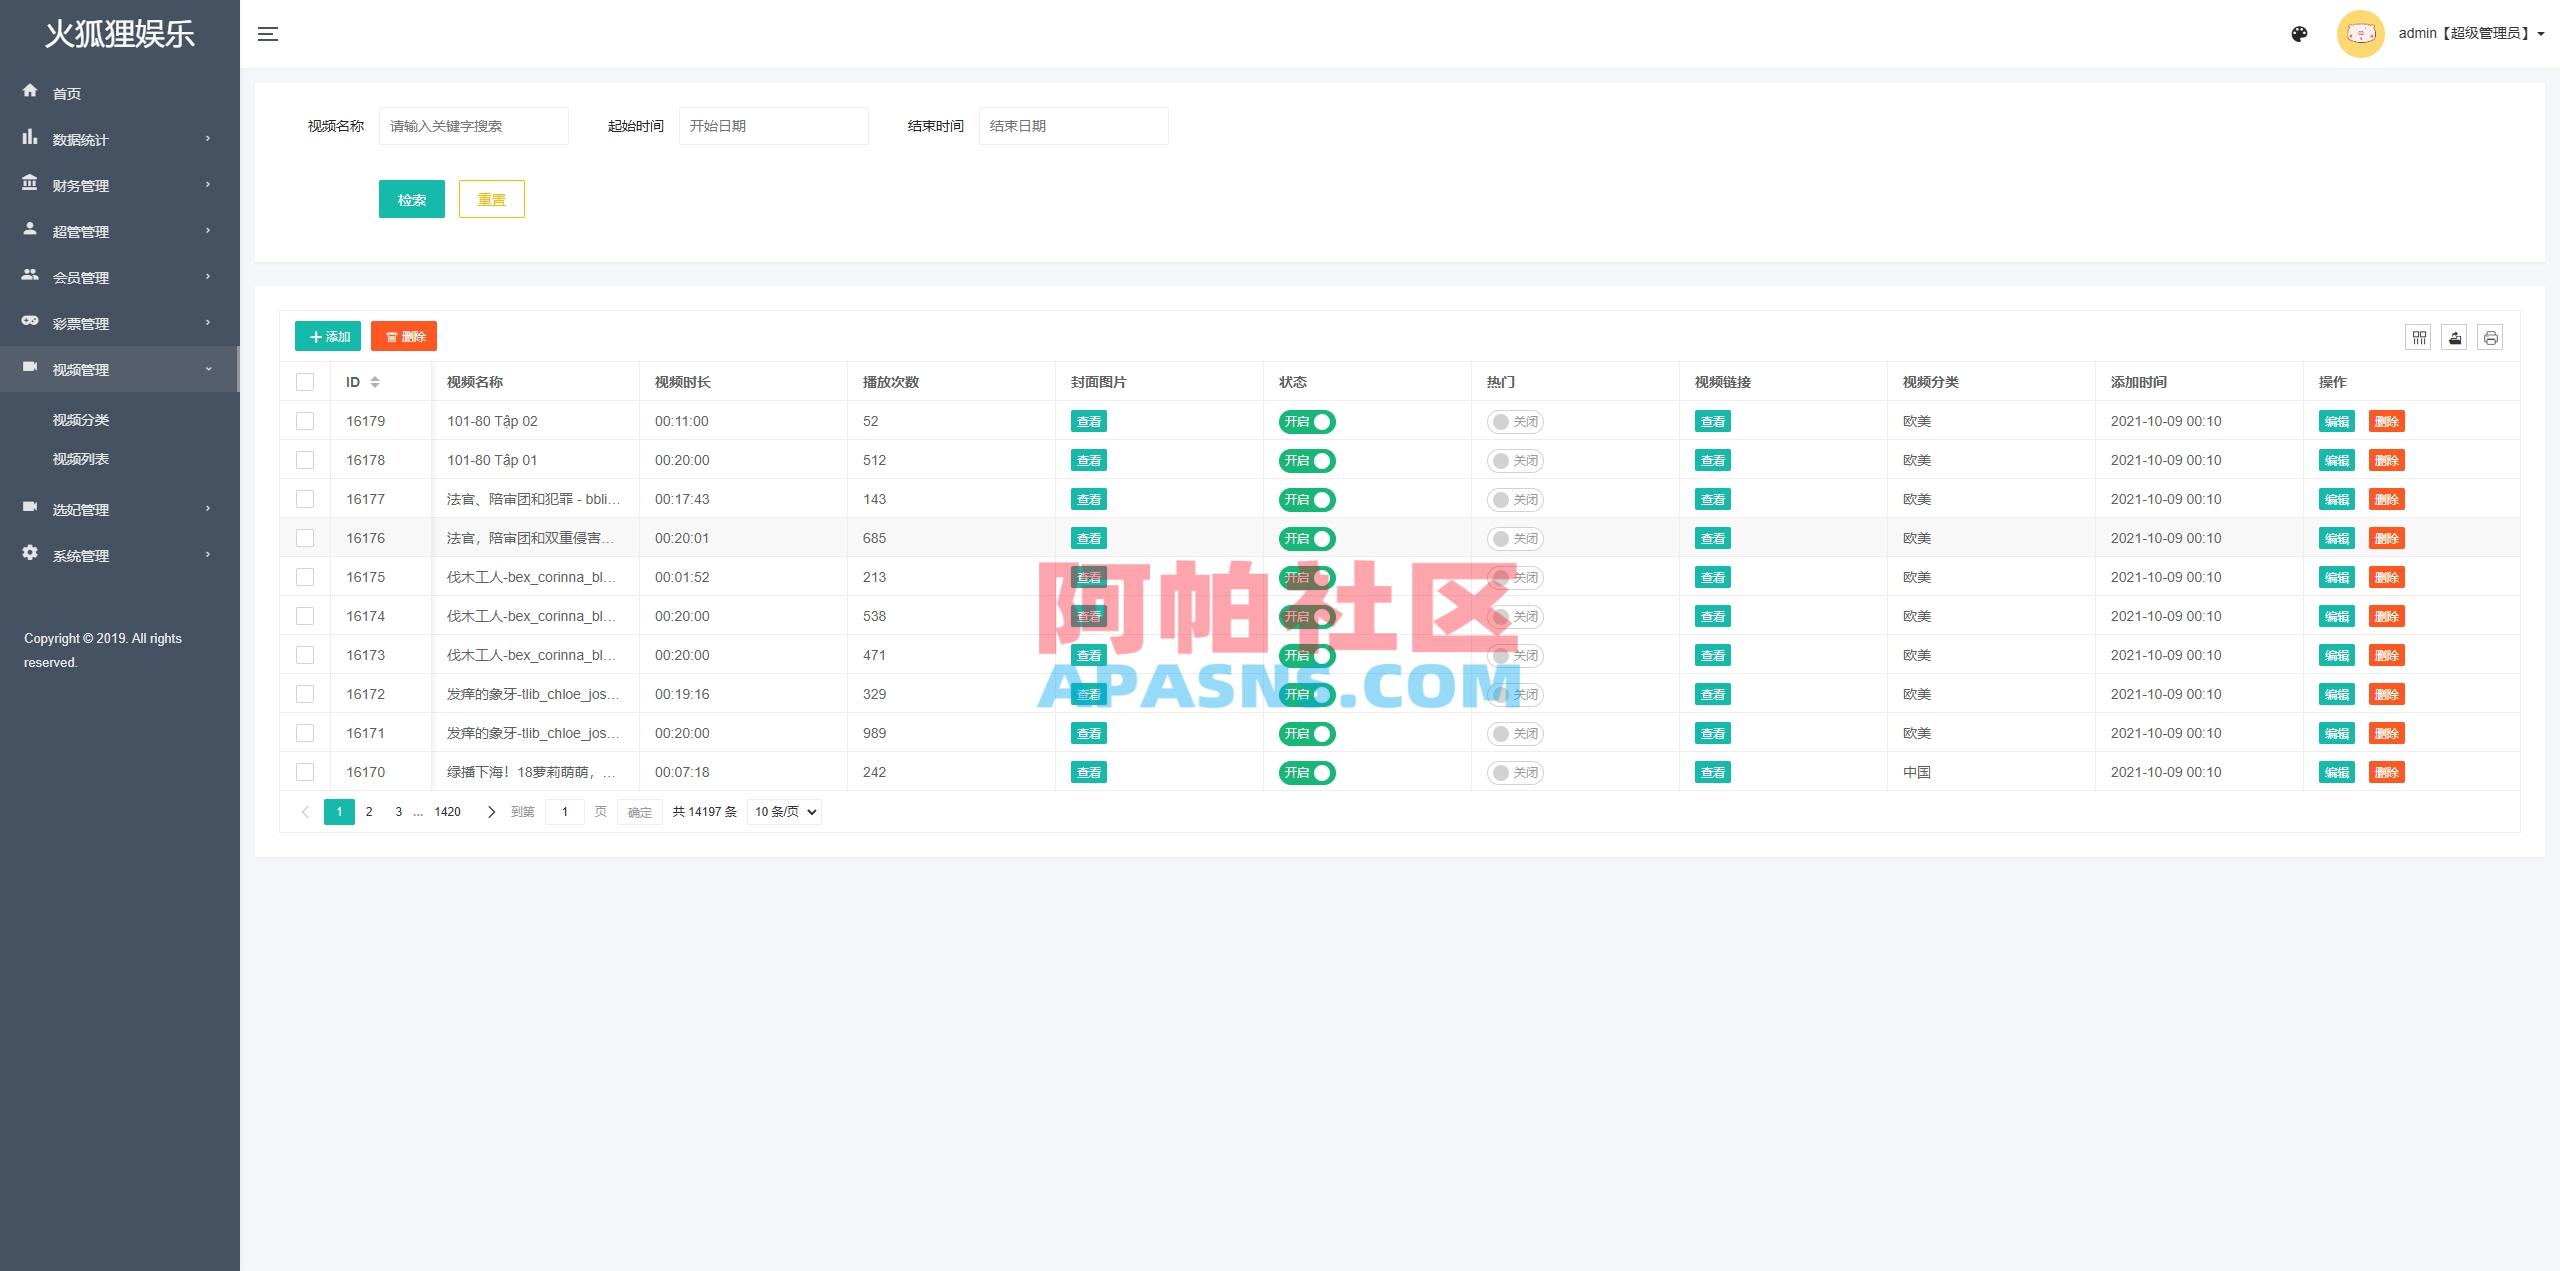This screenshot has height=1271, width=2560.
Task: Click the 检索 search button
Action: pyautogui.click(x=411, y=198)
